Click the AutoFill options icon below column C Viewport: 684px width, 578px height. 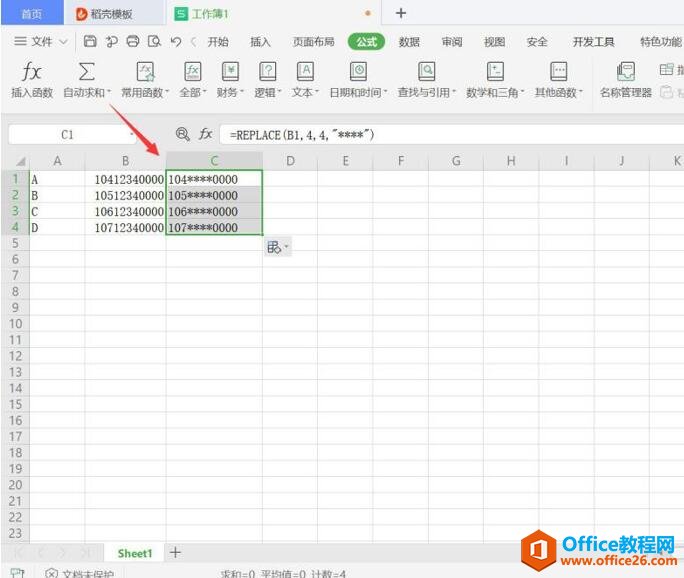[277, 247]
